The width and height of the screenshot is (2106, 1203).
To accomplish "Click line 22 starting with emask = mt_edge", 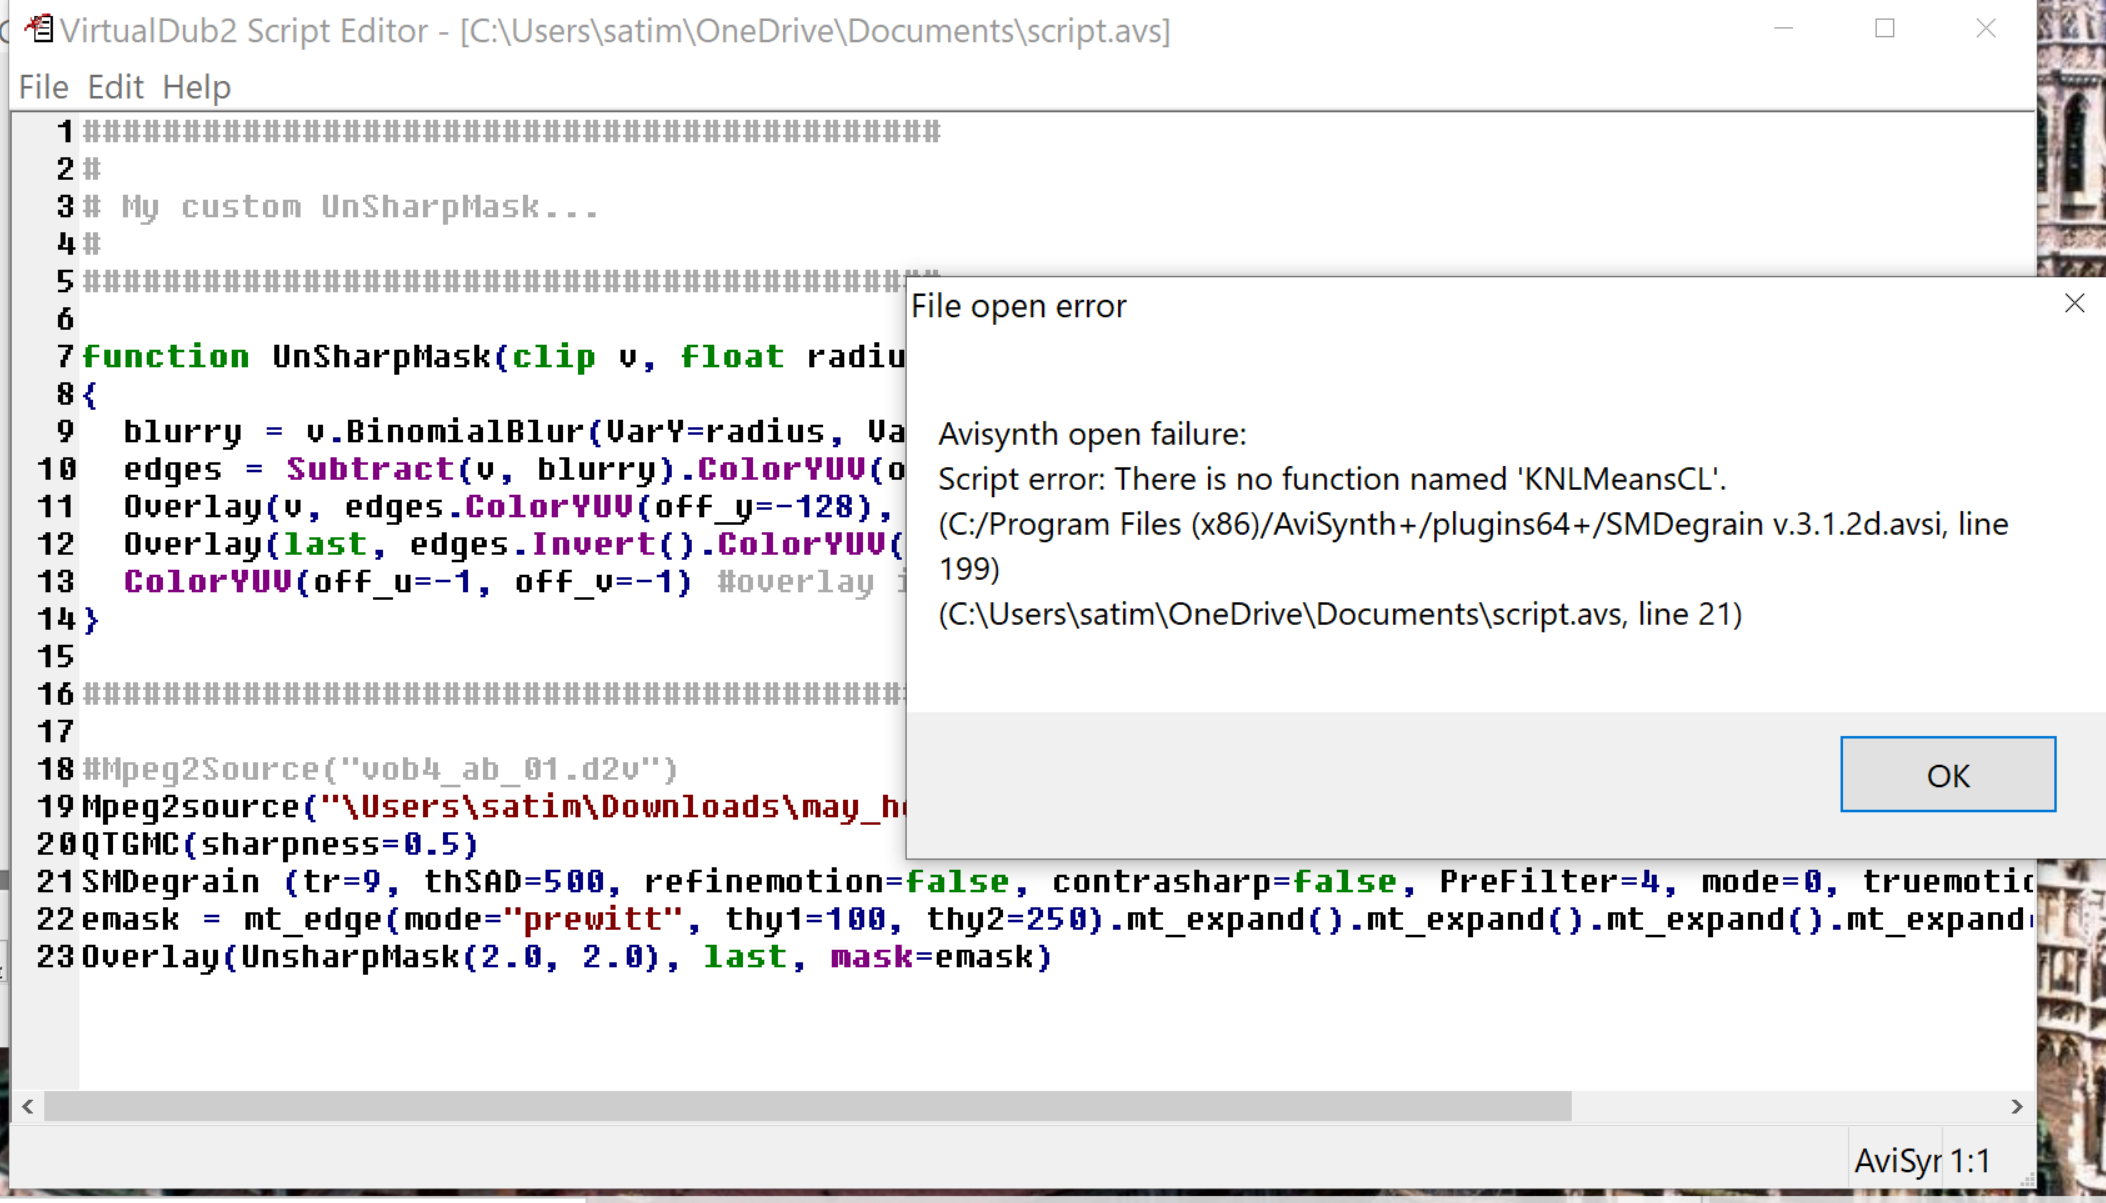I will click(x=1057, y=920).
